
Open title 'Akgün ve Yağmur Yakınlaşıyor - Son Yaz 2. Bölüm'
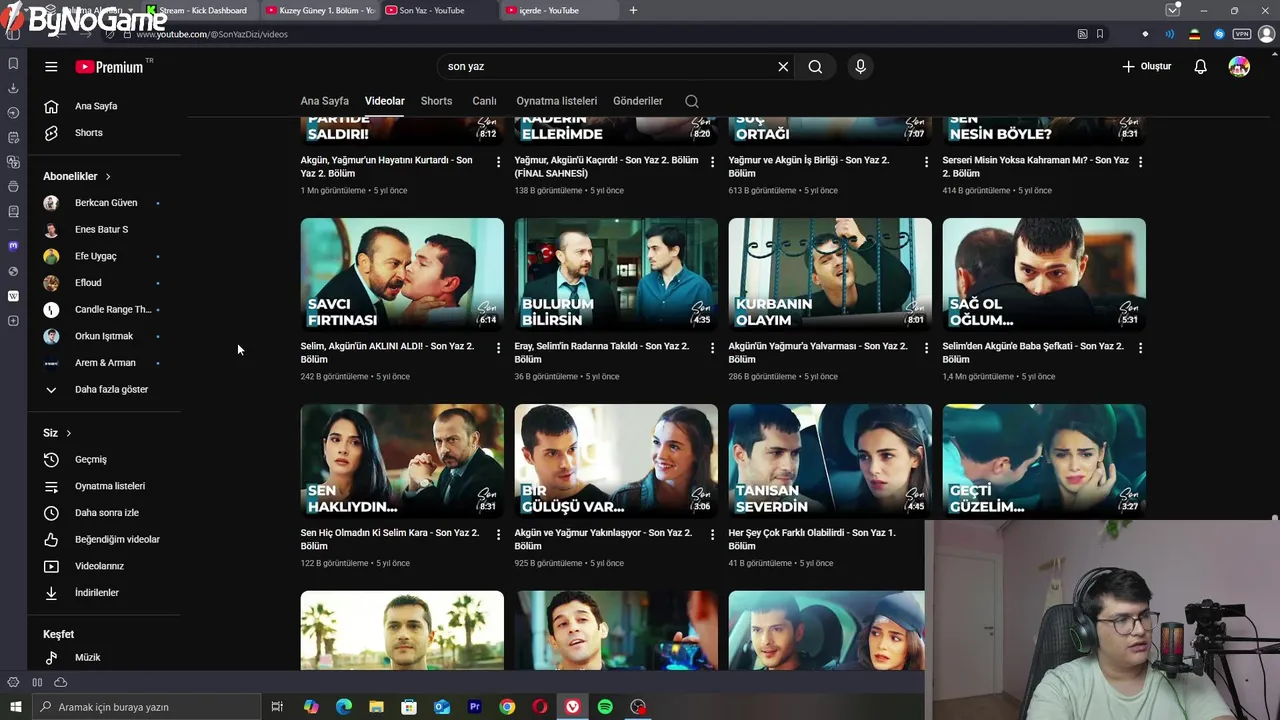(x=603, y=540)
